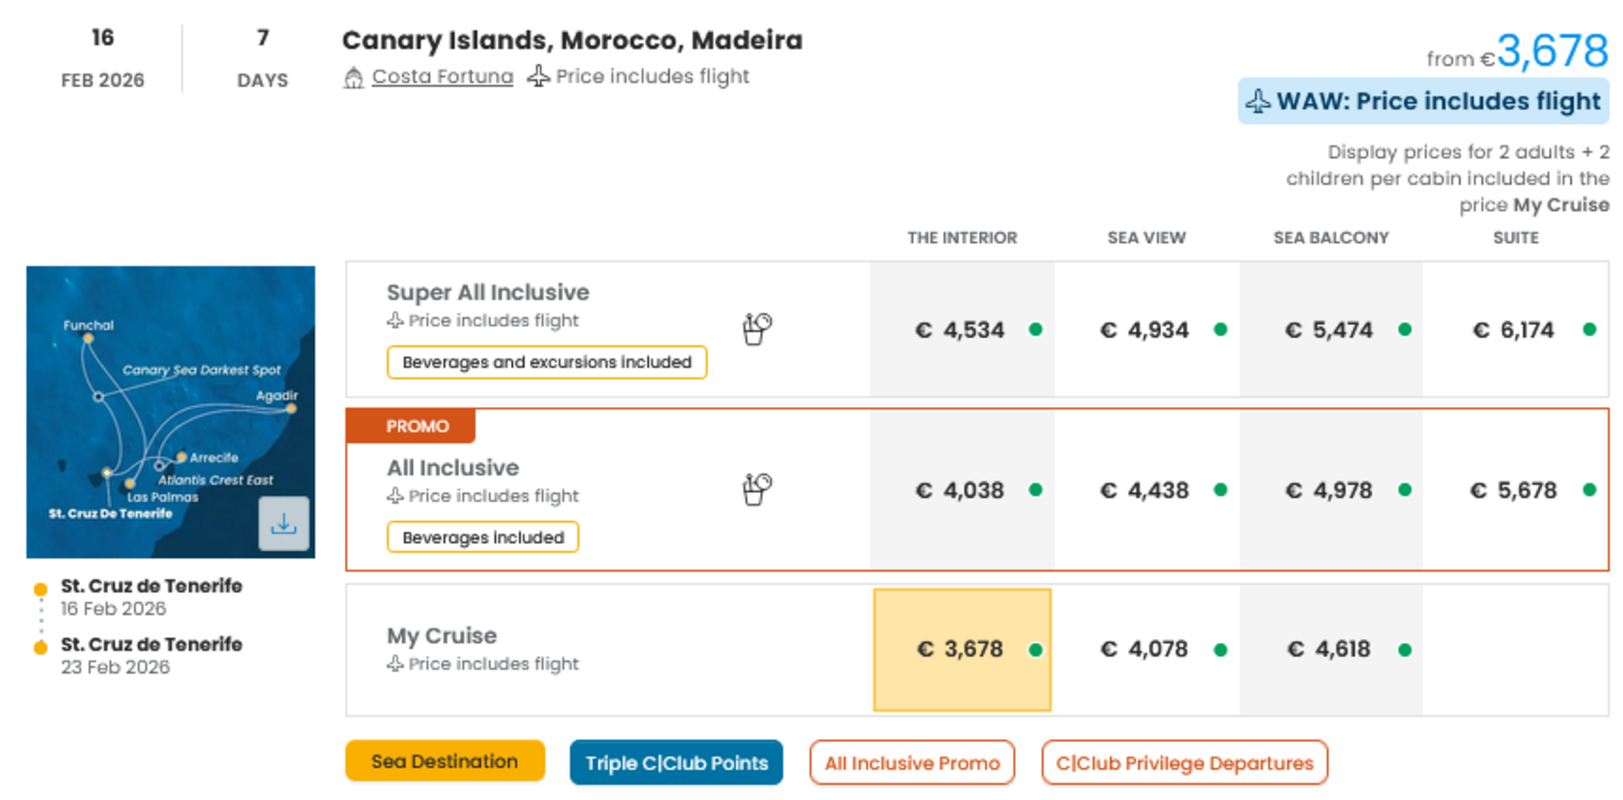Image resolution: width=1623 pixels, height=800 pixels.
Task: Click the airplane icon in WAW flight badge
Action: [1258, 101]
